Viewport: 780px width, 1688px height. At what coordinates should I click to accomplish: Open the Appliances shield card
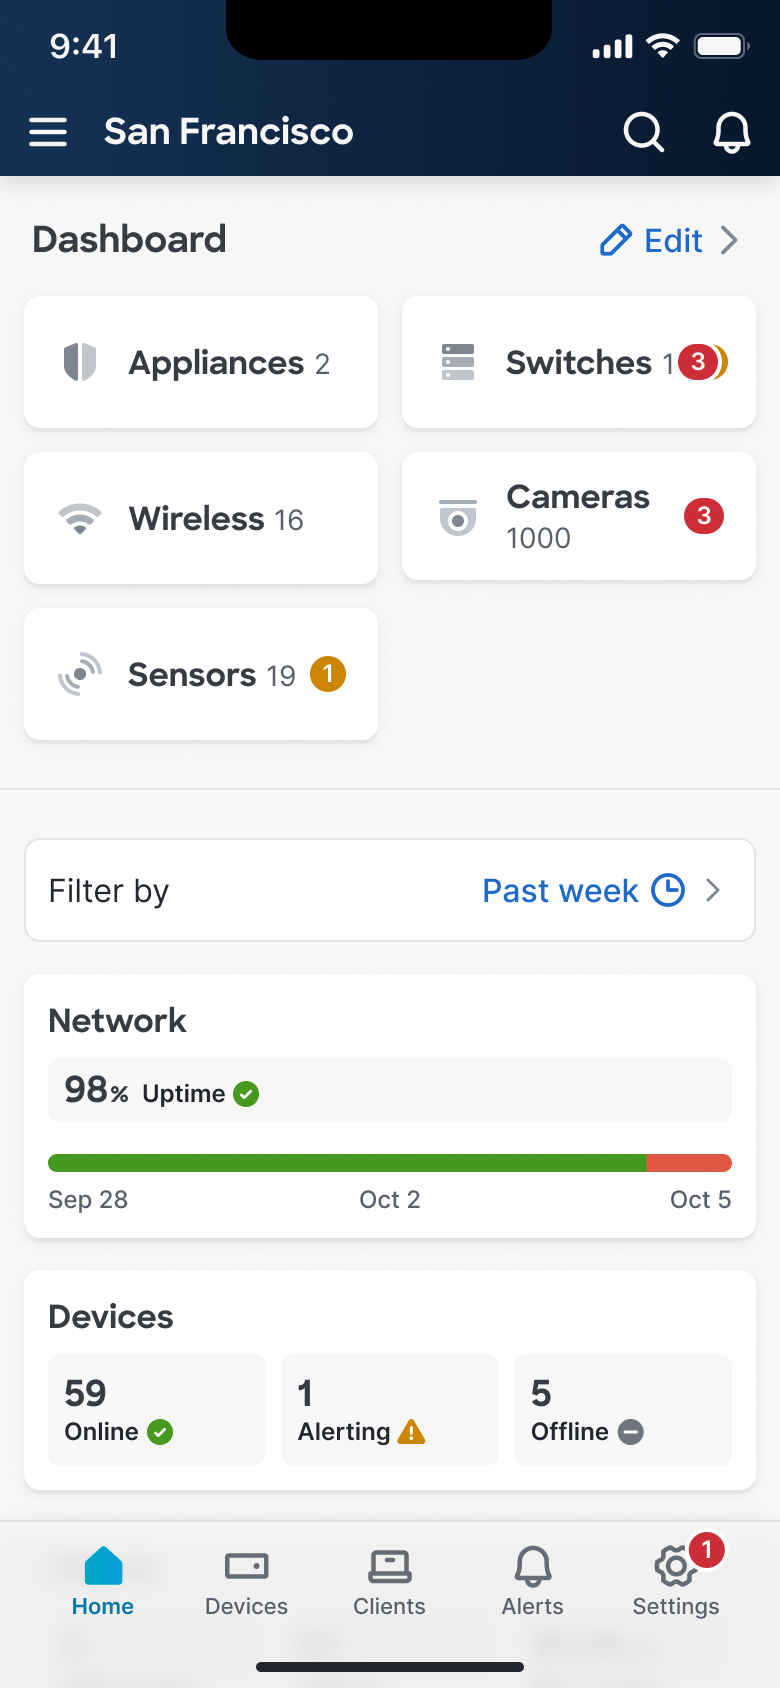[201, 362]
